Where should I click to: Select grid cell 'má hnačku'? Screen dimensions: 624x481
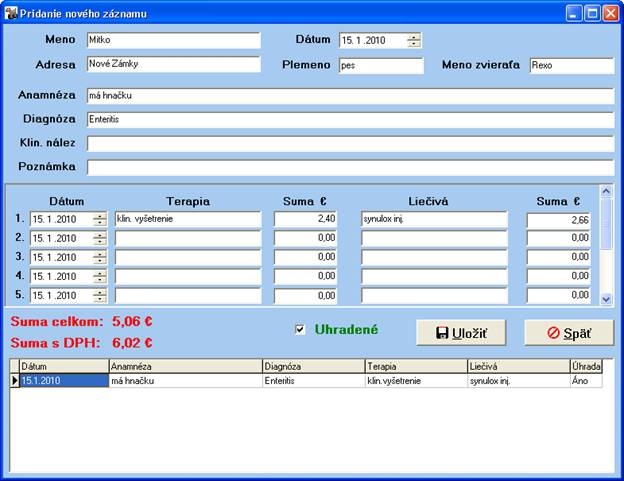186,381
